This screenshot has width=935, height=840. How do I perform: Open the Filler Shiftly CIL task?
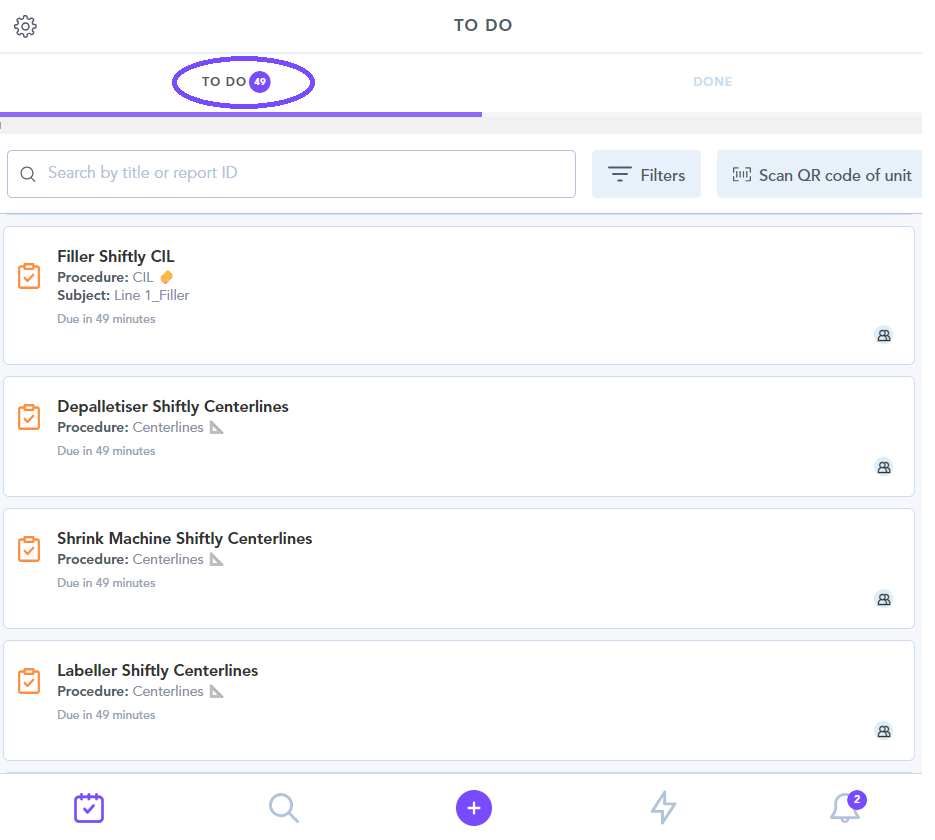[x=116, y=257]
